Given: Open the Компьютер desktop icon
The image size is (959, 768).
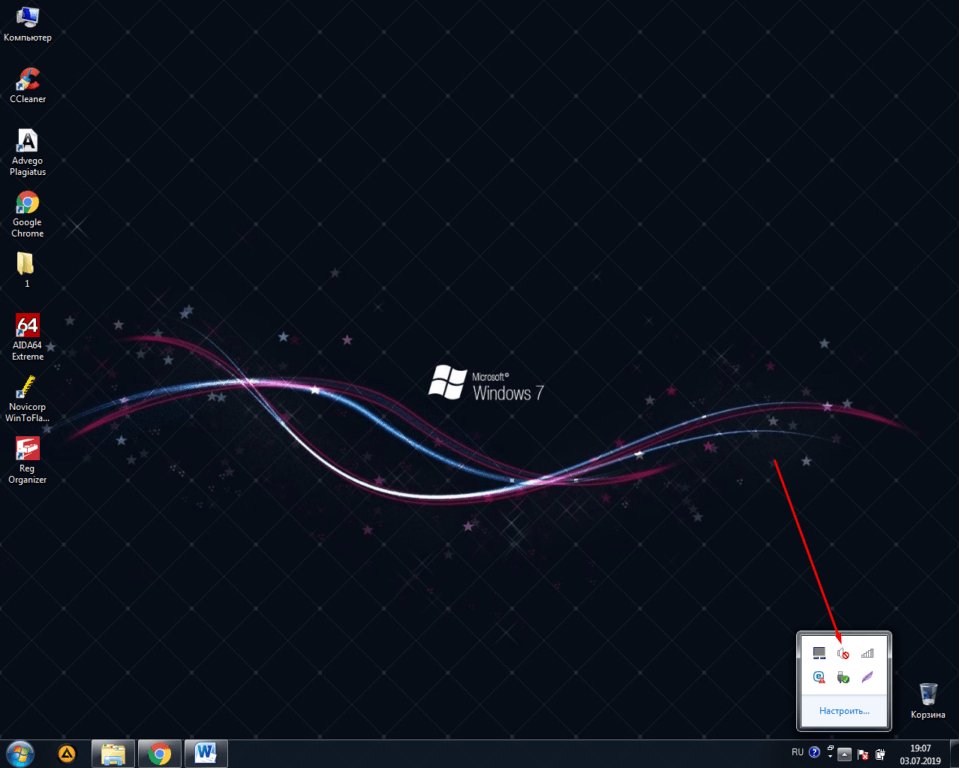Looking at the screenshot, I should click(x=28, y=24).
